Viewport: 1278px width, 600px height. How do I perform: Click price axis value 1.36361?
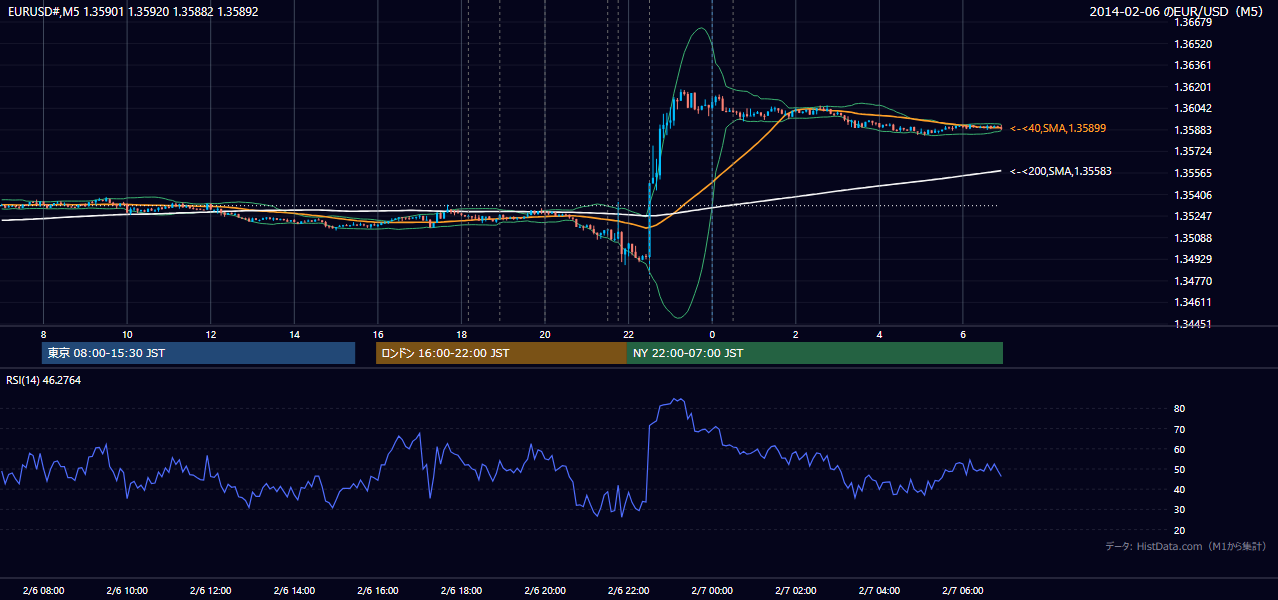tap(1193, 65)
